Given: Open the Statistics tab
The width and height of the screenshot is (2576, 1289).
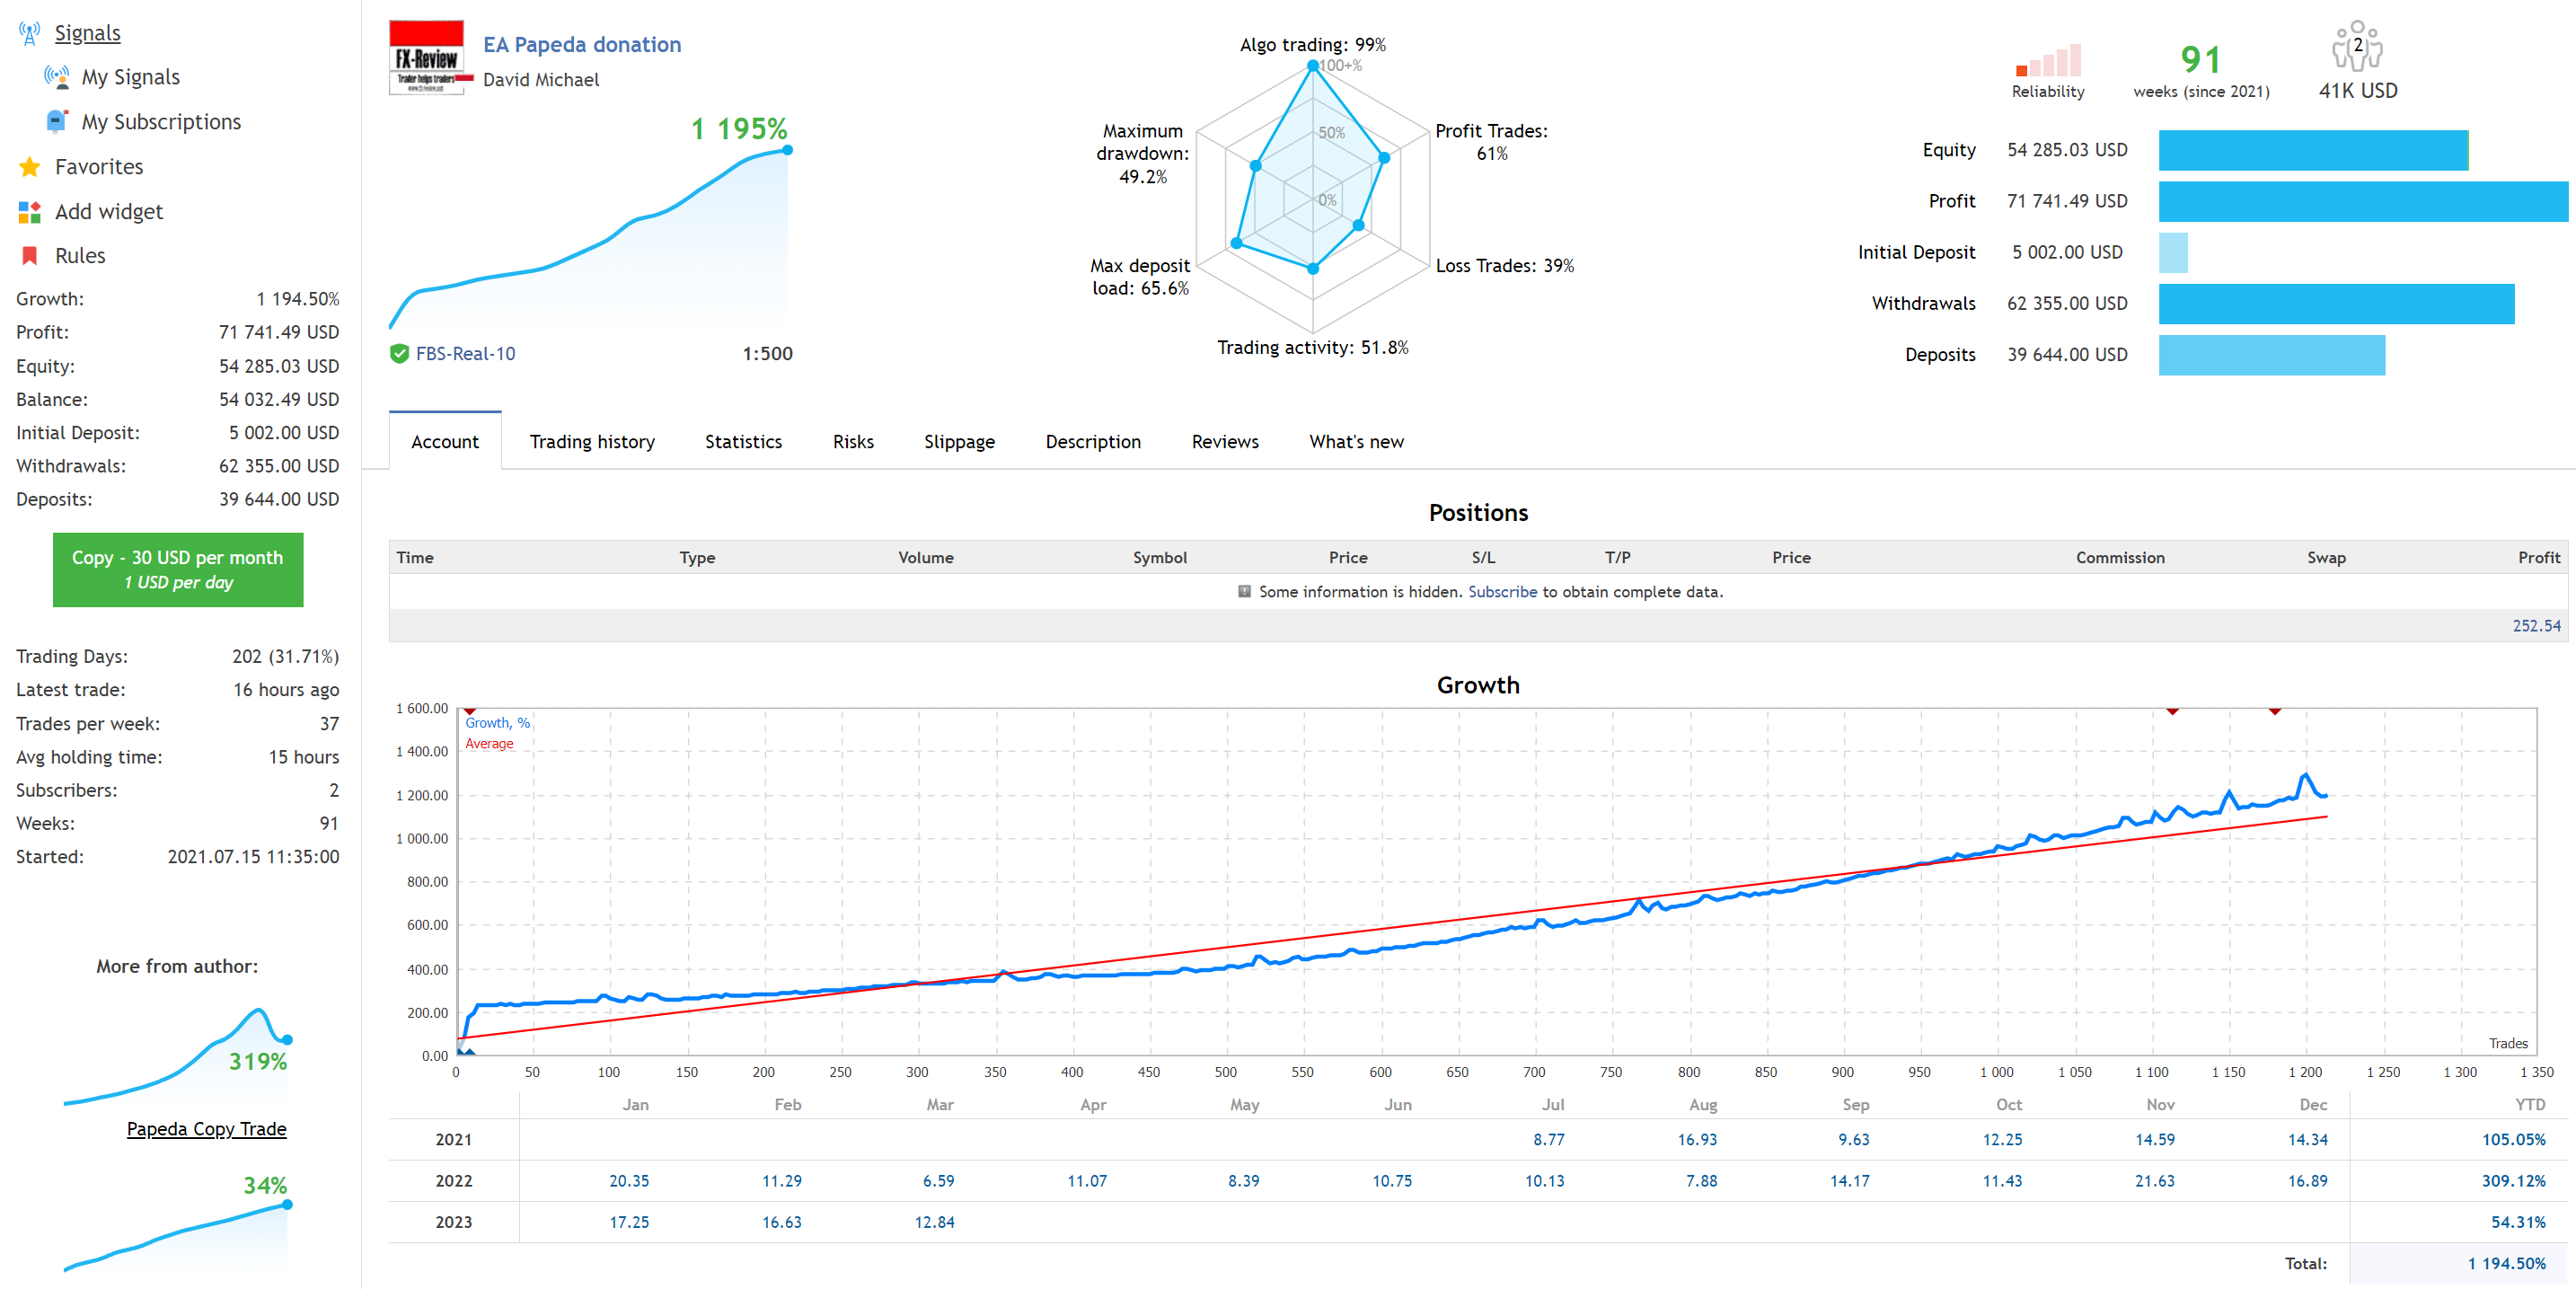Looking at the screenshot, I should point(743,442).
